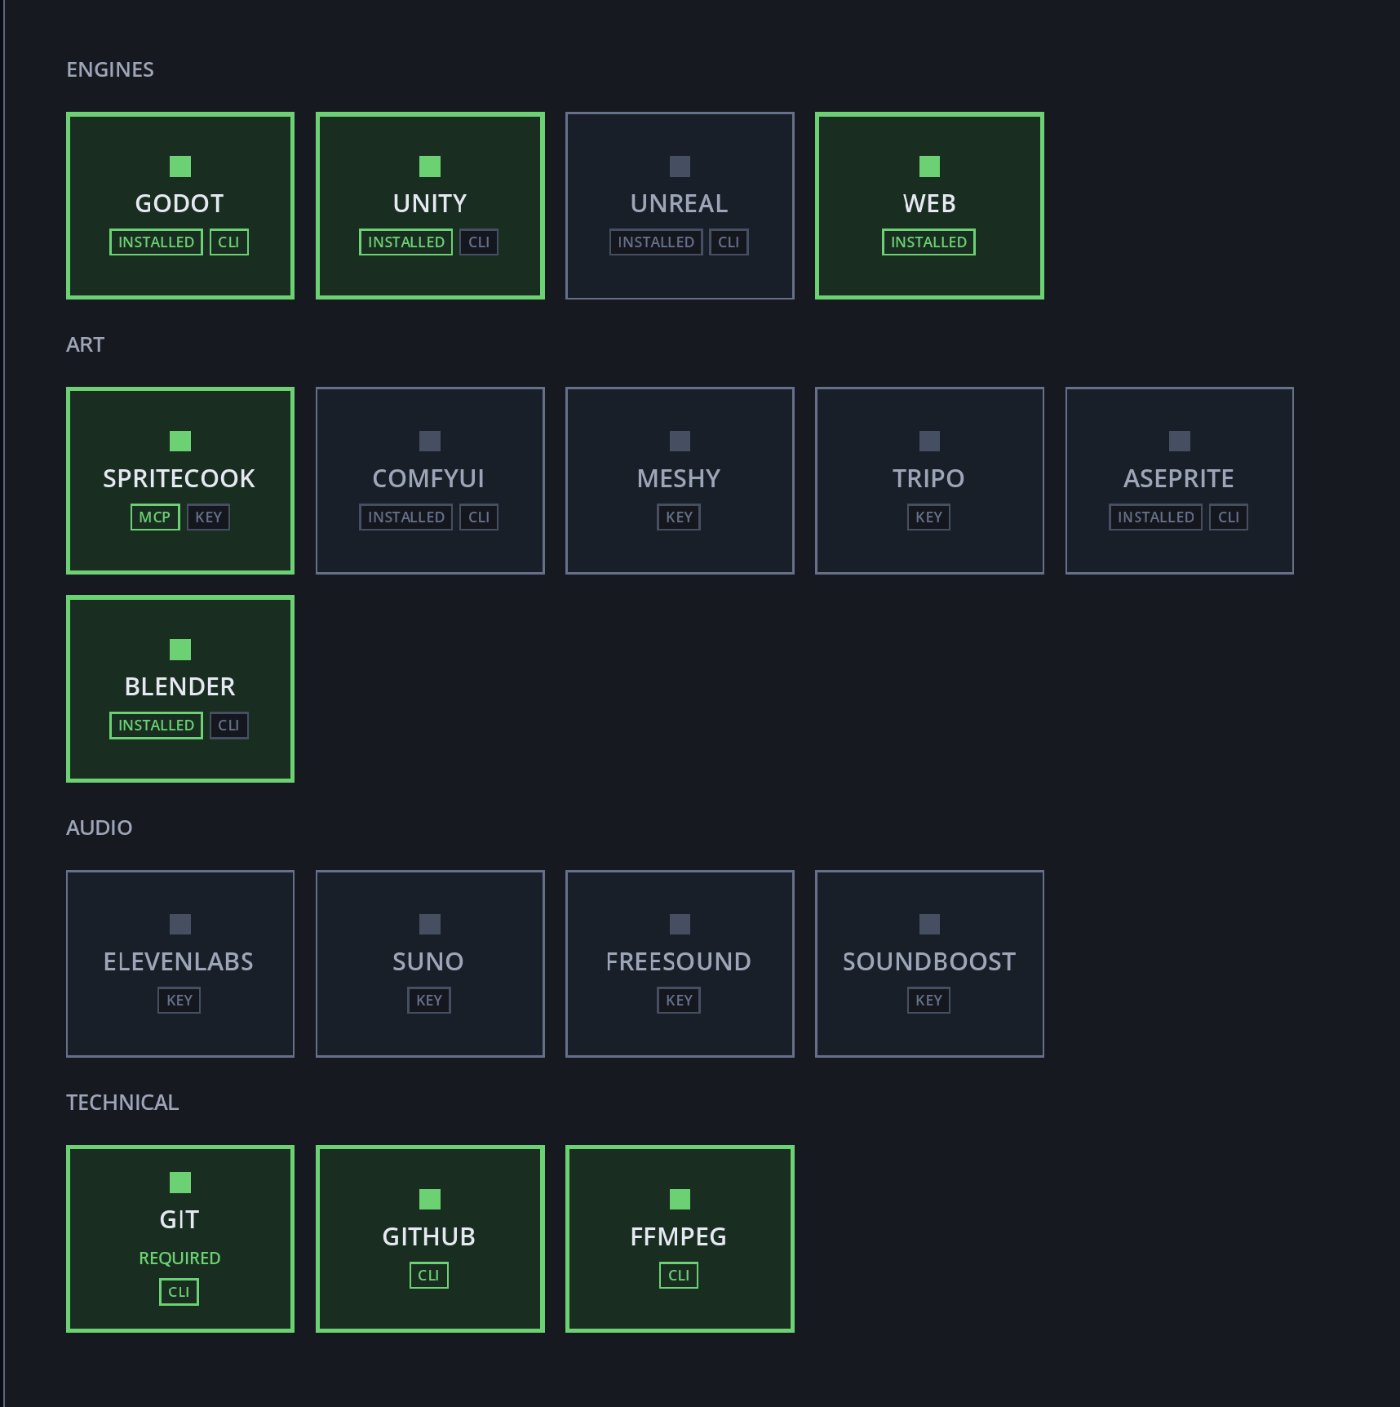1400x1407 pixels.
Task: Click the CLI badge under Unreal
Action: coord(729,242)
